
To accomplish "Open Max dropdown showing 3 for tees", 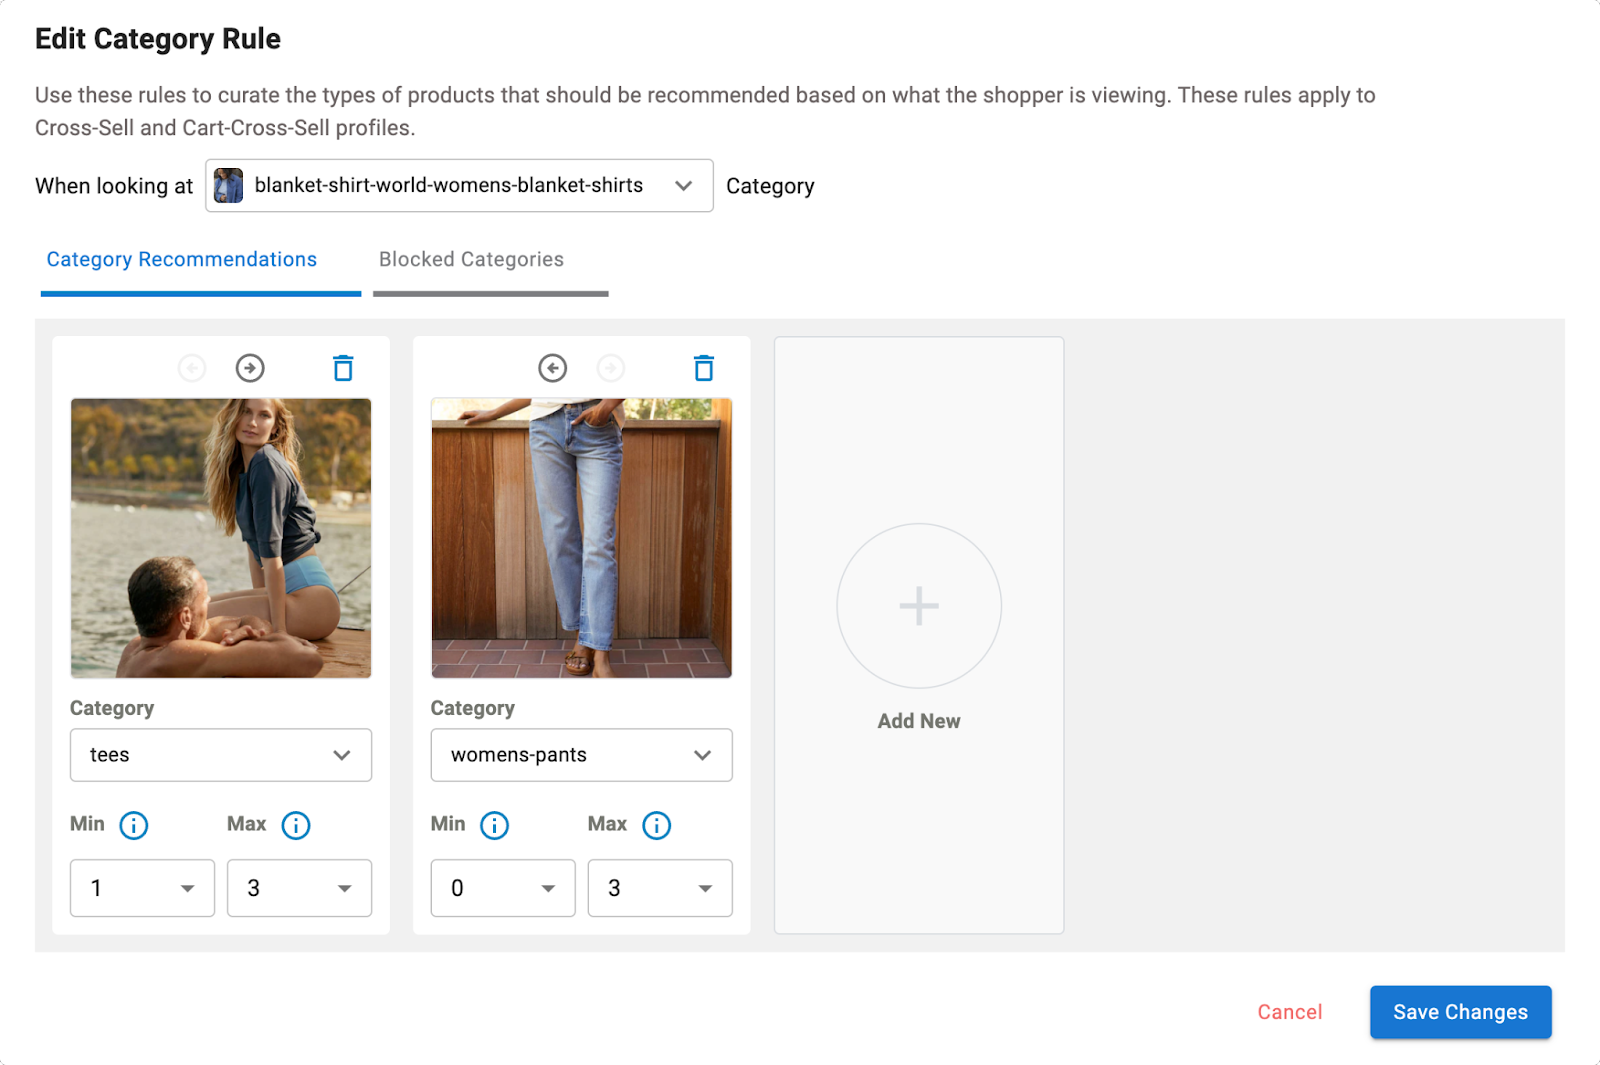I will coord(299,888).
